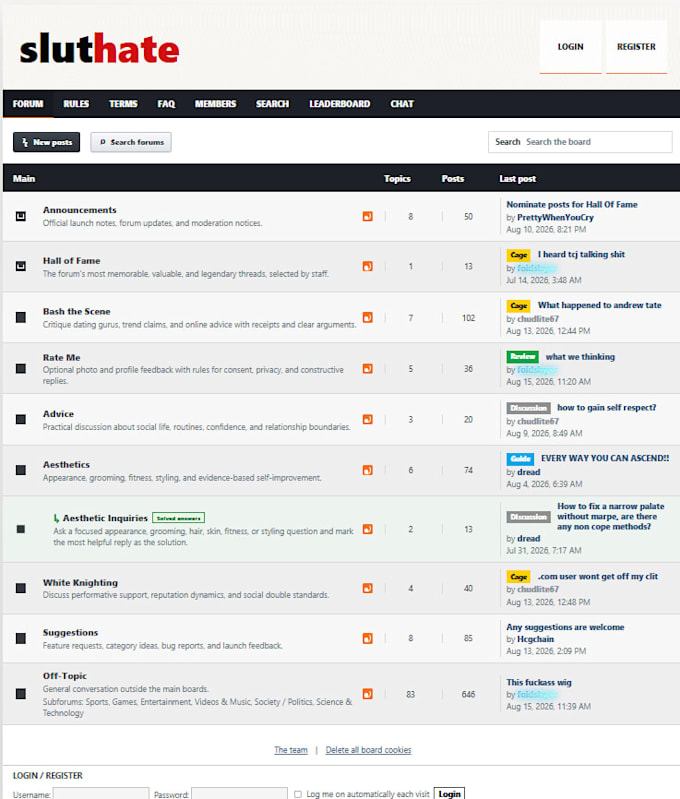Viewport: 680px width, 799px height.
Task: Open the Aesthetics forum
Action: (66, 465)
